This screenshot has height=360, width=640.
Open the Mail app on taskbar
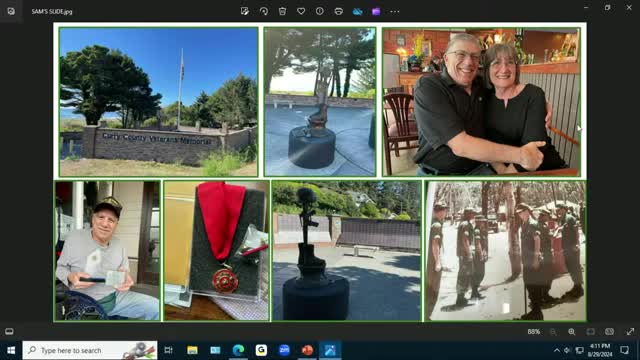point(215,350)
